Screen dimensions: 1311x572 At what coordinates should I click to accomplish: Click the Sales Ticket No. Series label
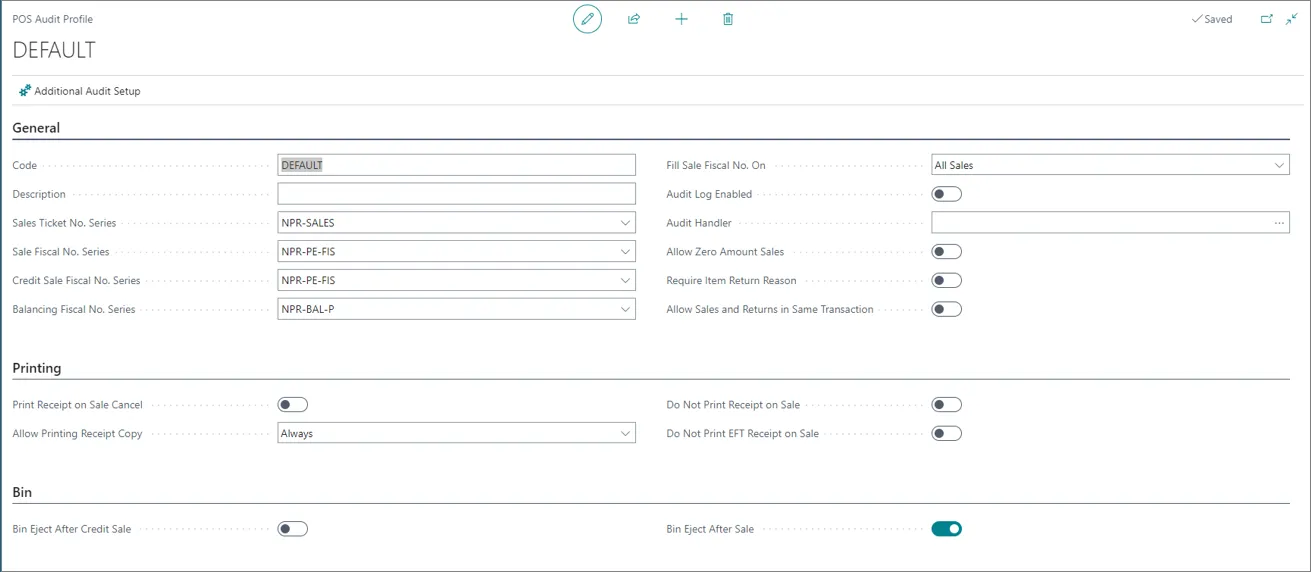coord(64,223)
